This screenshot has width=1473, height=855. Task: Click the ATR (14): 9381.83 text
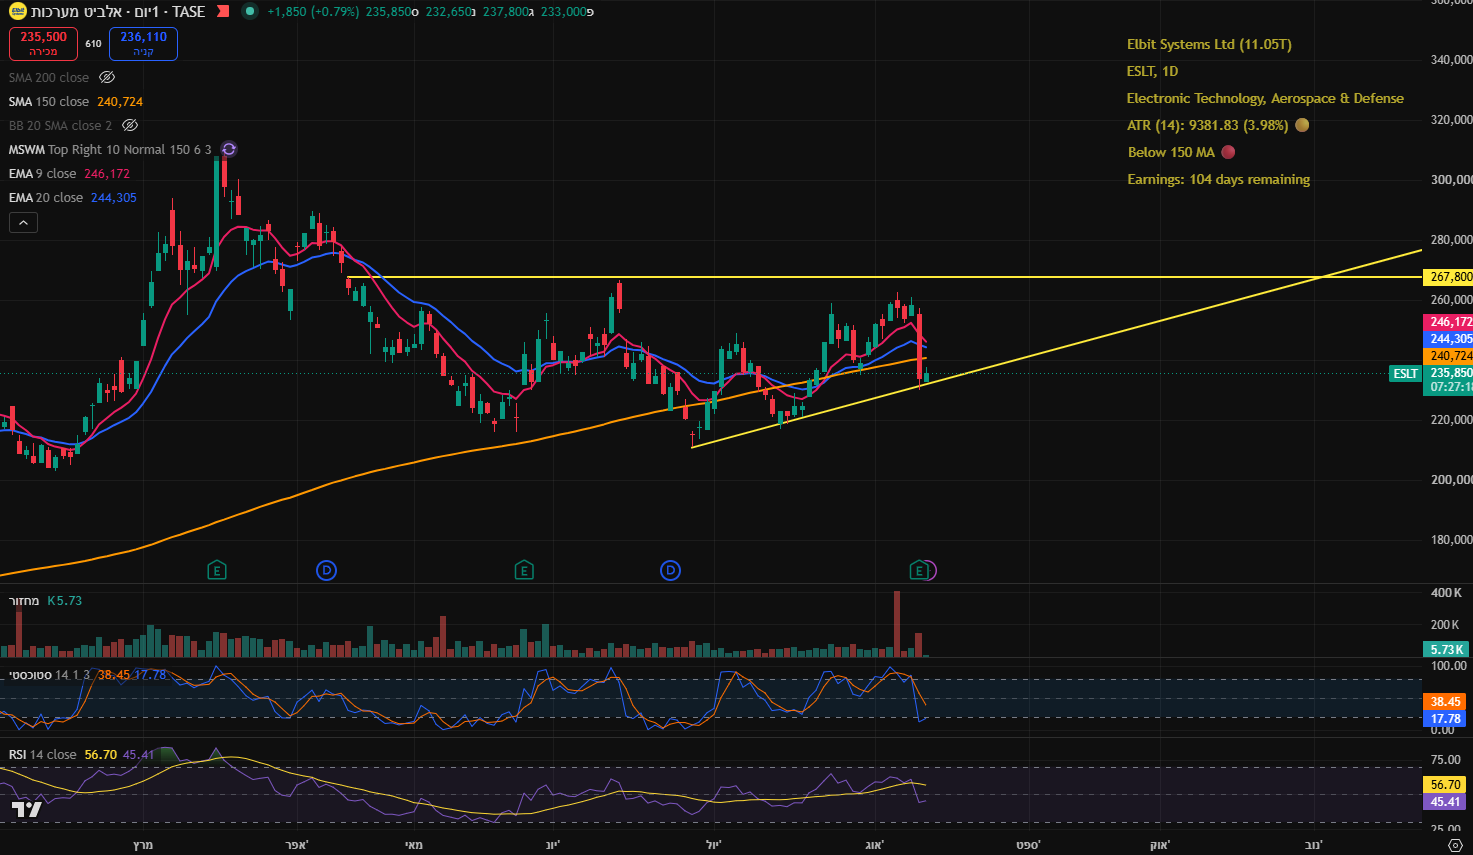coord(1207,125)
